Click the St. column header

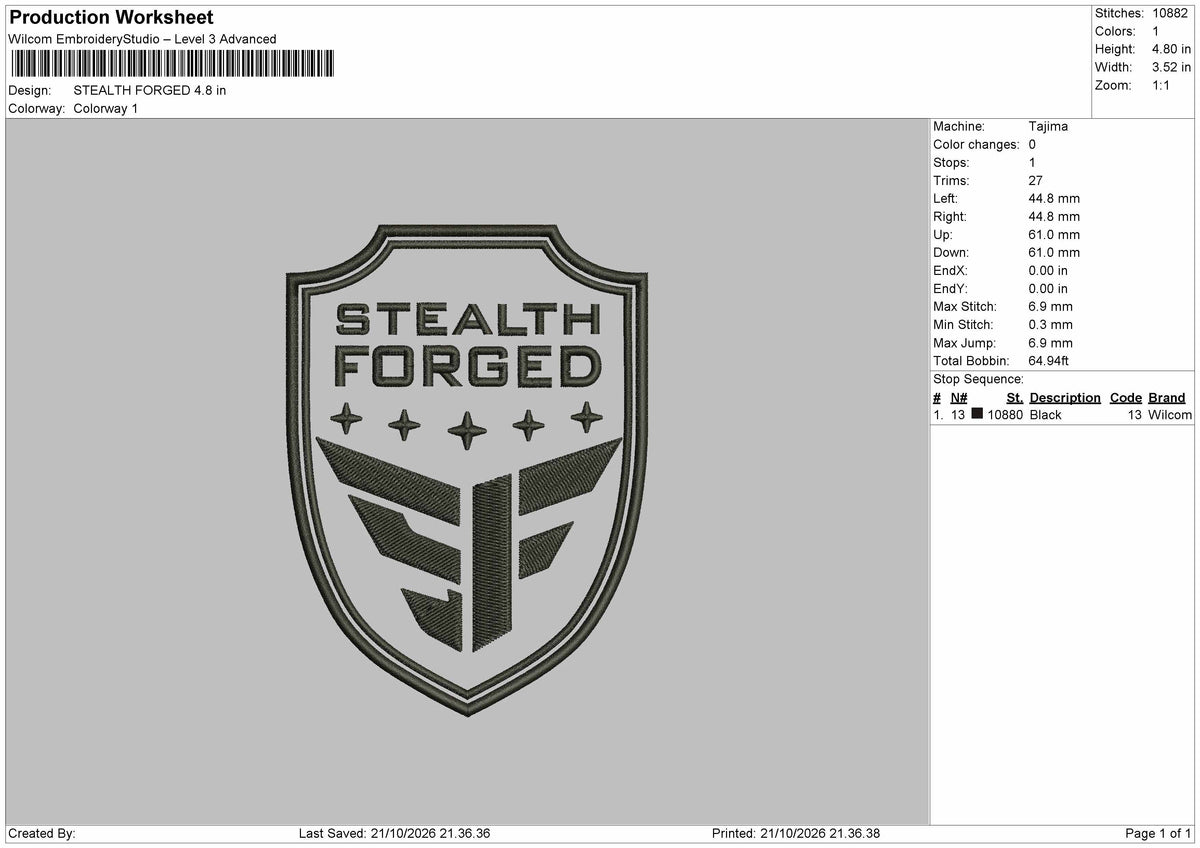point(1014,397)
